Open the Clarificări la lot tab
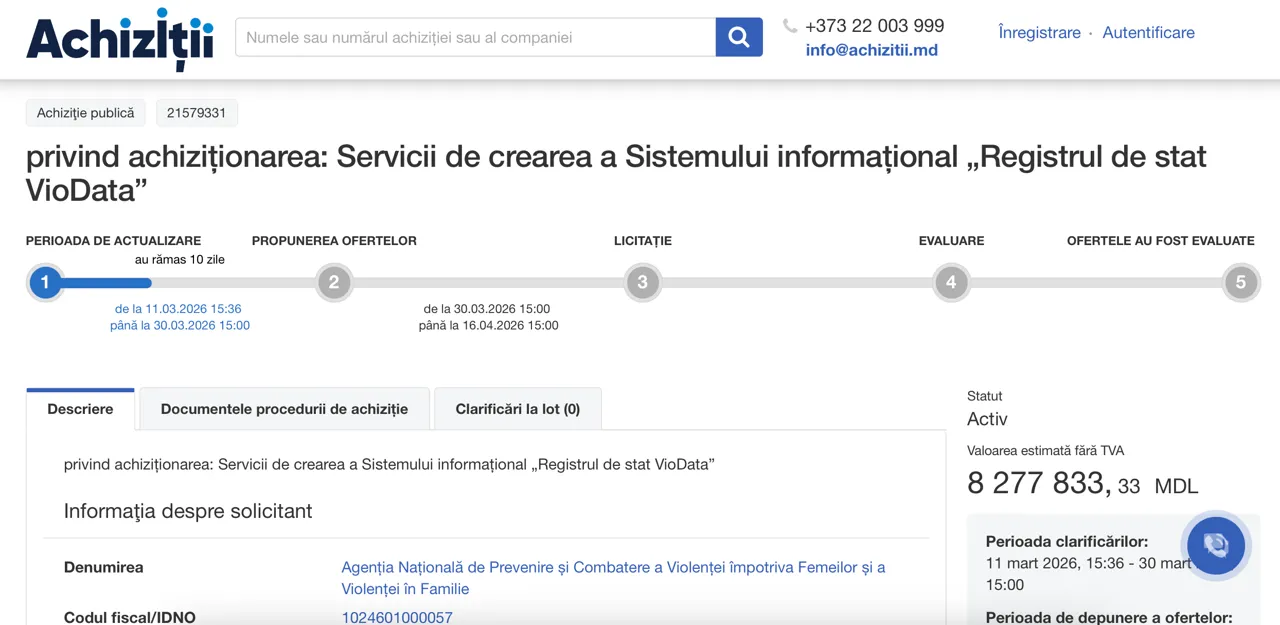This screenshot has width=1280, height=625. tap(517, 409)
